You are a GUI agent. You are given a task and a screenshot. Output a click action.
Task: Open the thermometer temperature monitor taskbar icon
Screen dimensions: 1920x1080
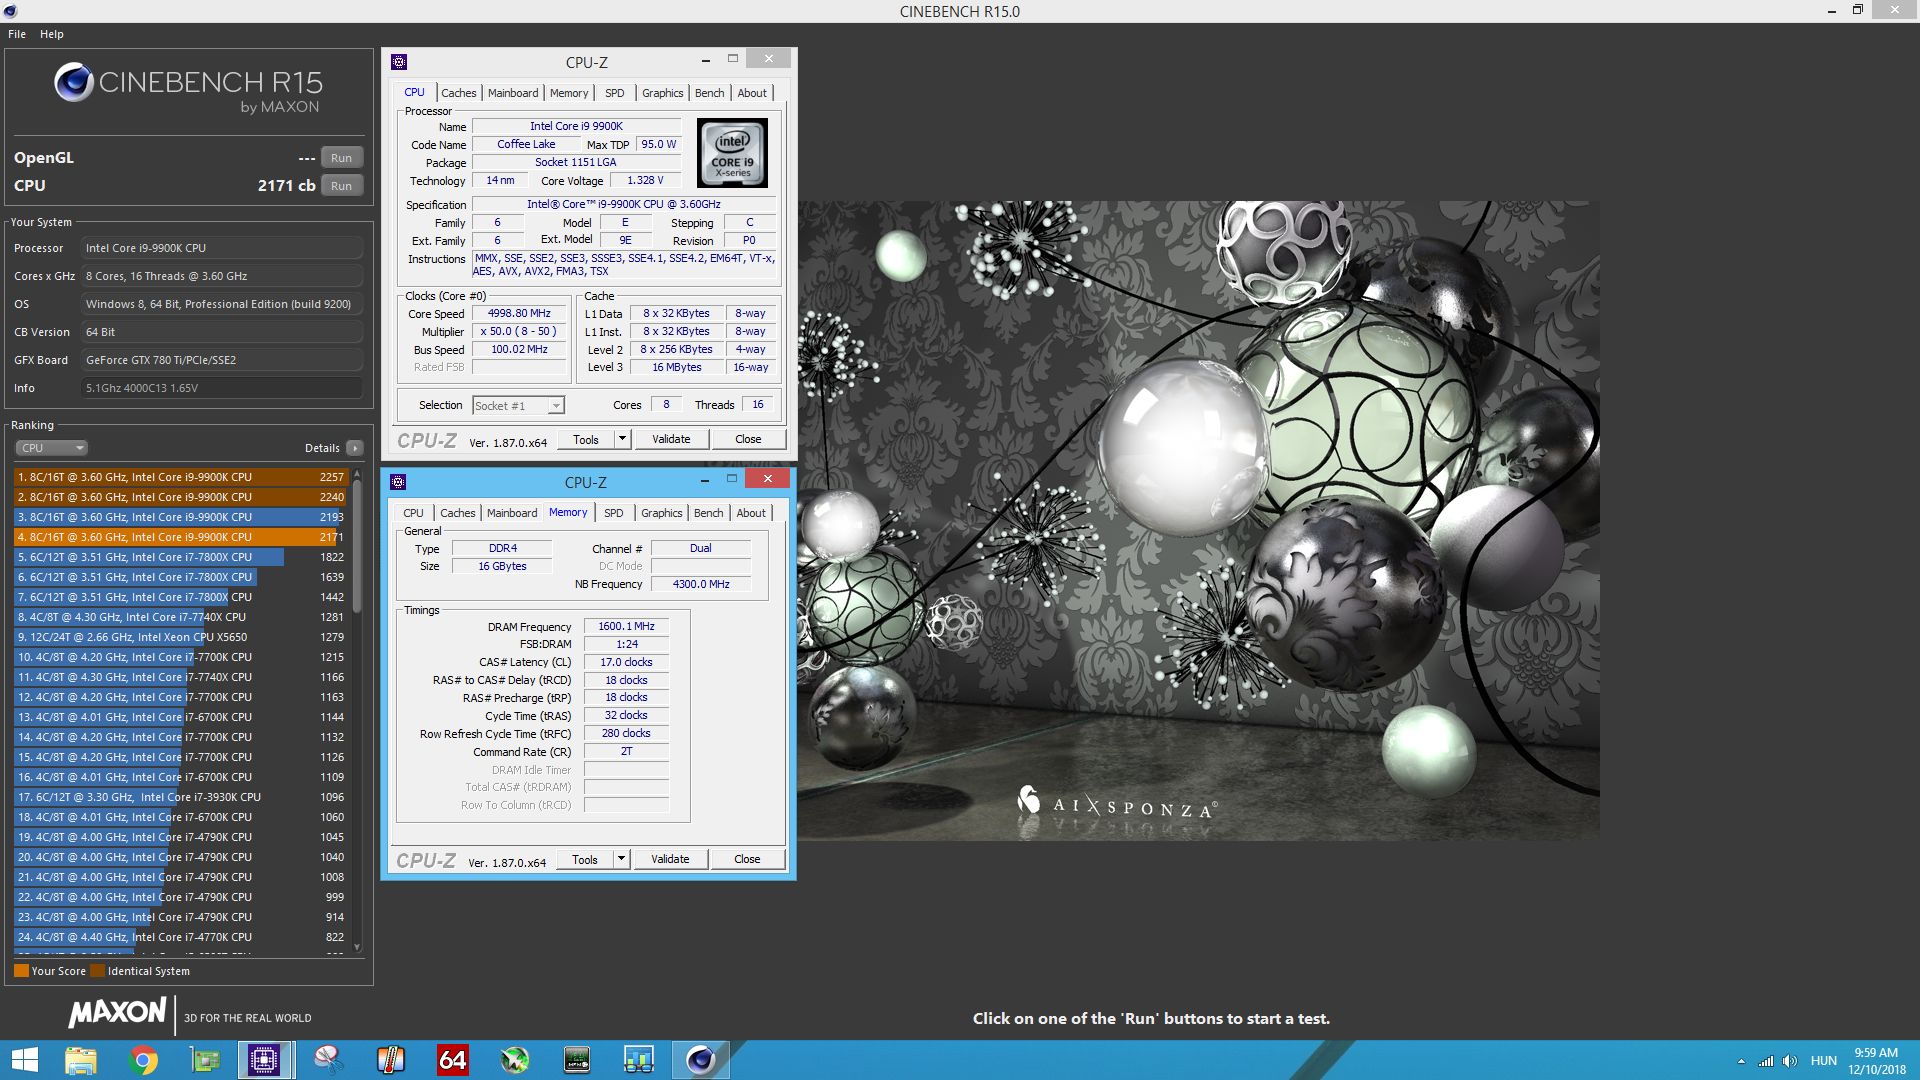coord(390,1060)
